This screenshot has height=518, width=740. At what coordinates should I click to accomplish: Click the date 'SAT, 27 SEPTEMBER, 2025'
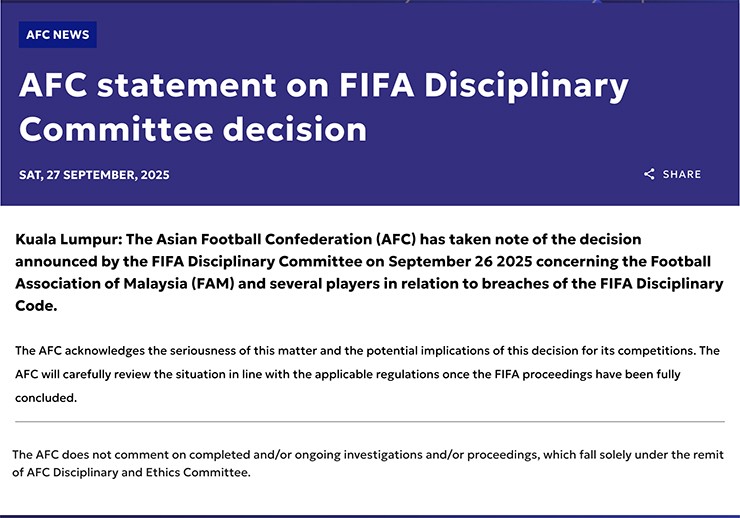[x=94, y=175]
